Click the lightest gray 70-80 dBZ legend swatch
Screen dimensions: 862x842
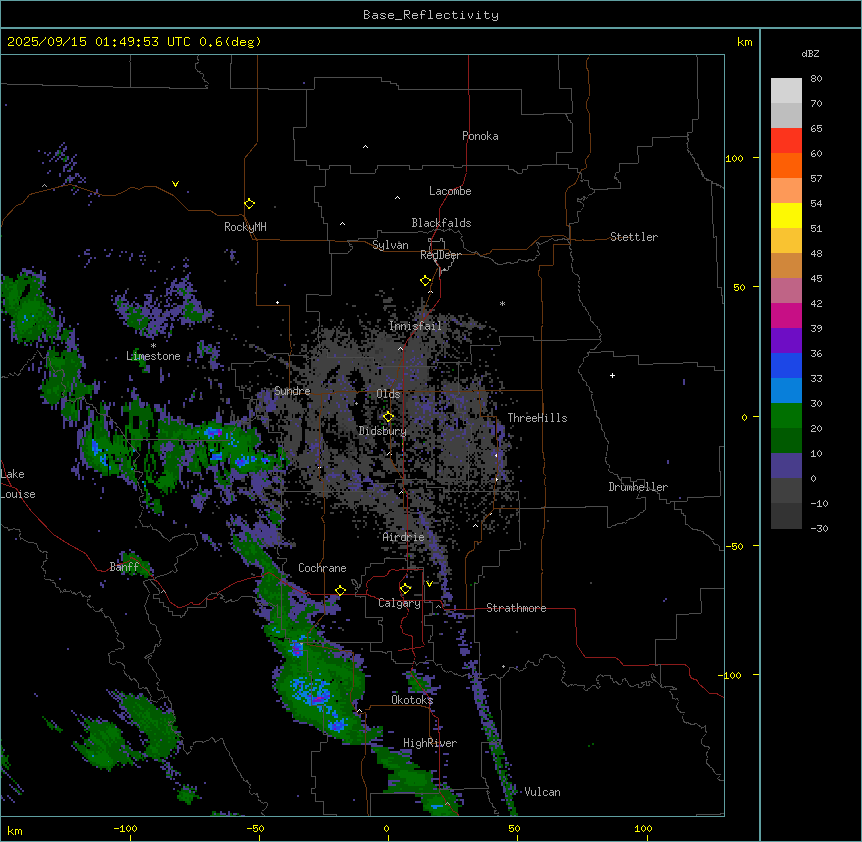(786, 91)
